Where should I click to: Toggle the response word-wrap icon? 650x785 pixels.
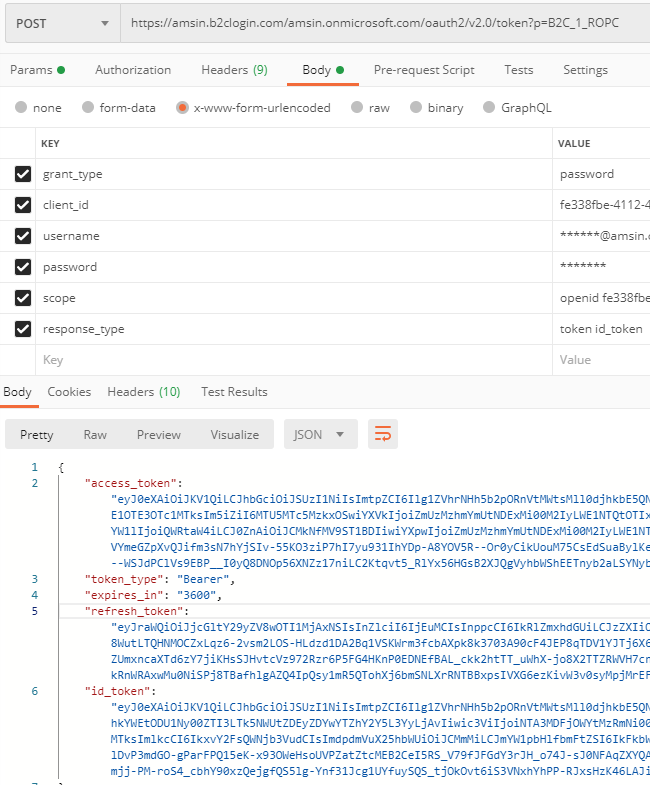pyautogui.click(x=383, y=434)
